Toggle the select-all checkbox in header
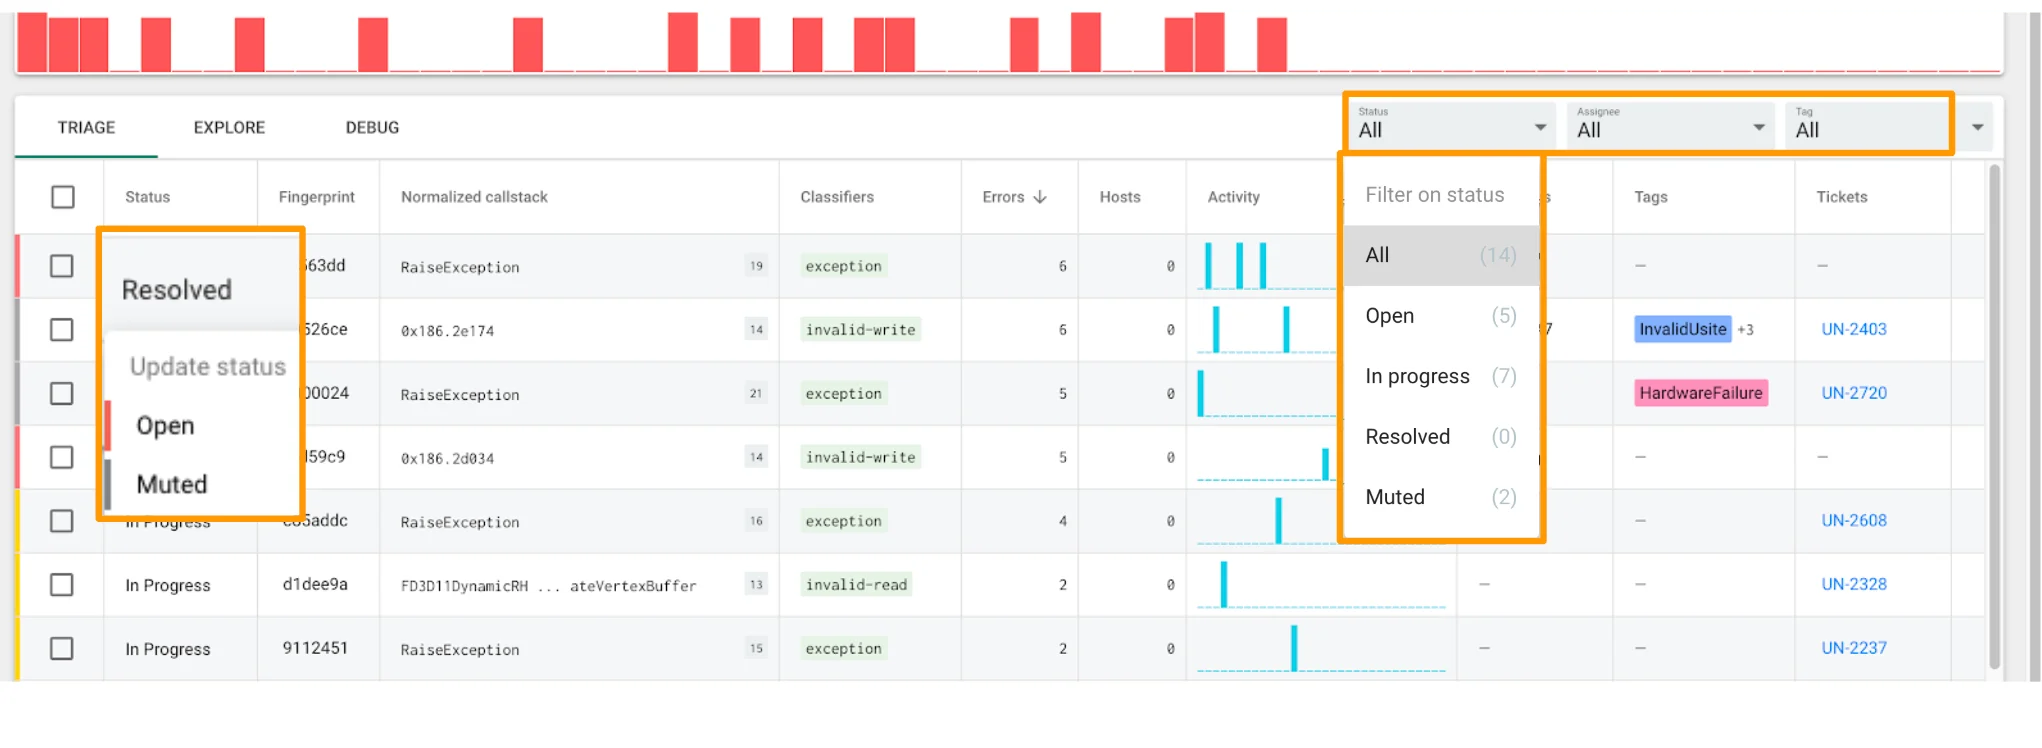The height and width of the screenshot is (748, 2042). 63,197
